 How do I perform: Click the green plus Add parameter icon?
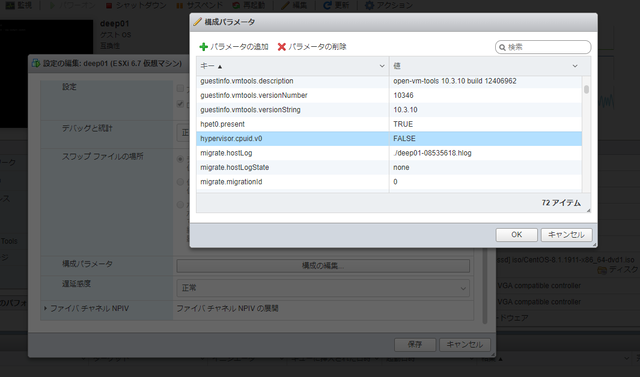[203, 47]
